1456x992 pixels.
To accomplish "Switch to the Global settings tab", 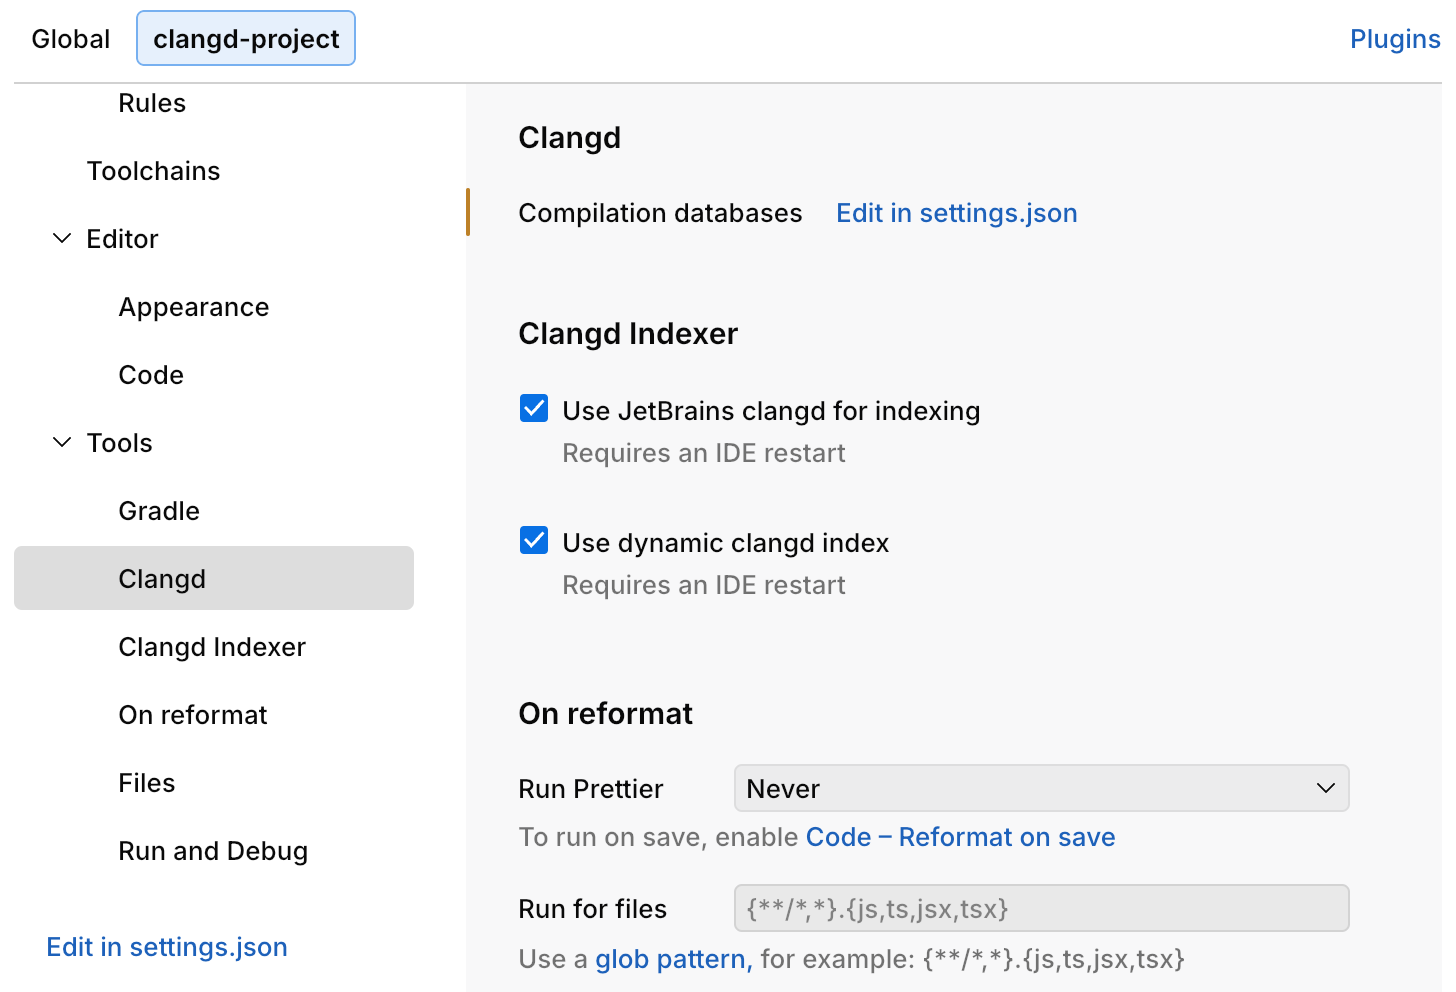I will pyautogui.click(x=70, y=39).
